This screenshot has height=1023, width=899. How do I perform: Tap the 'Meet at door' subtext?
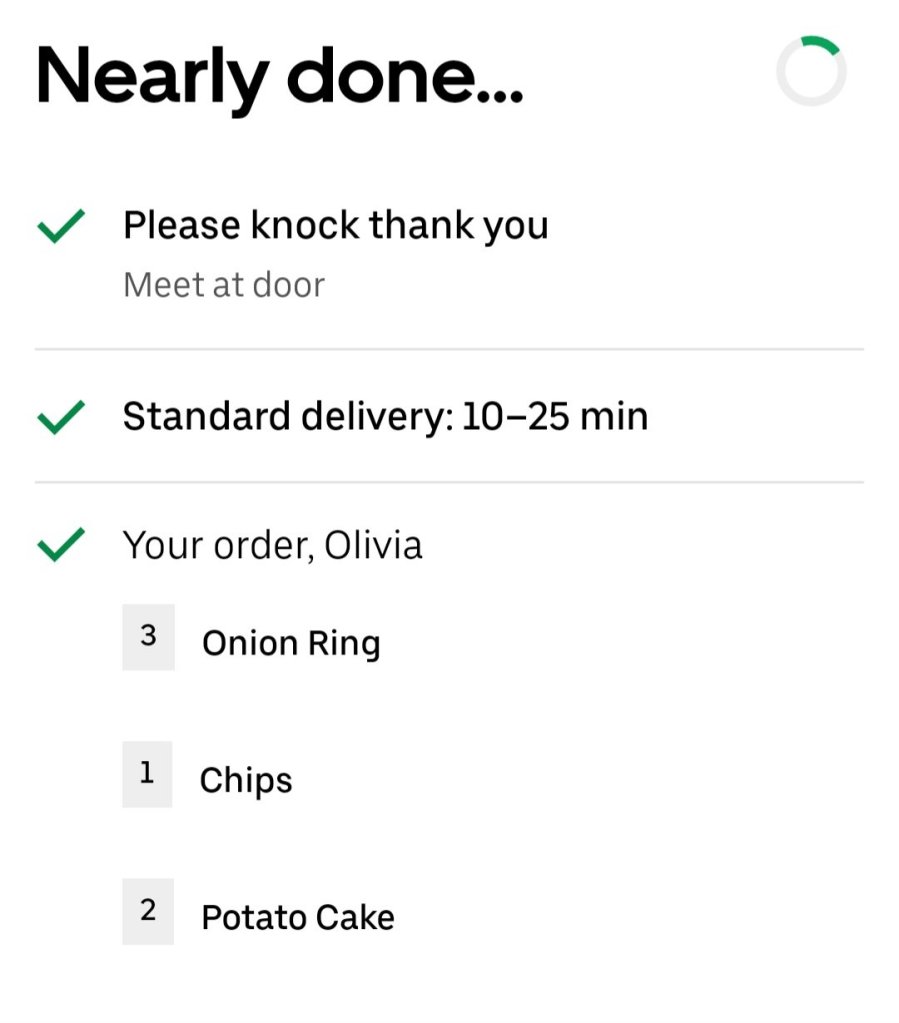[x=224, y=285]
